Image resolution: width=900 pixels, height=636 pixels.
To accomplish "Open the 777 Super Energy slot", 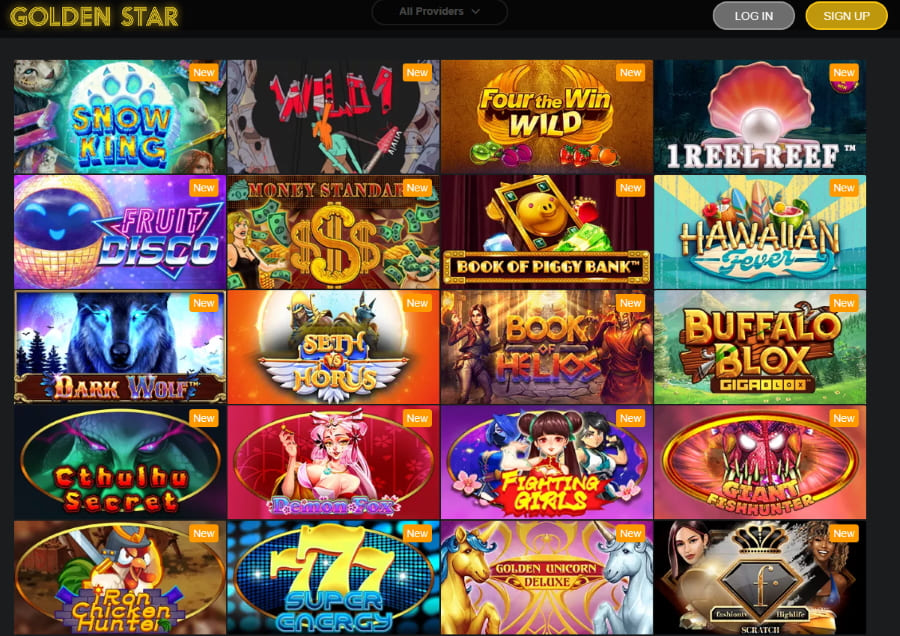I will pos(333,577).
